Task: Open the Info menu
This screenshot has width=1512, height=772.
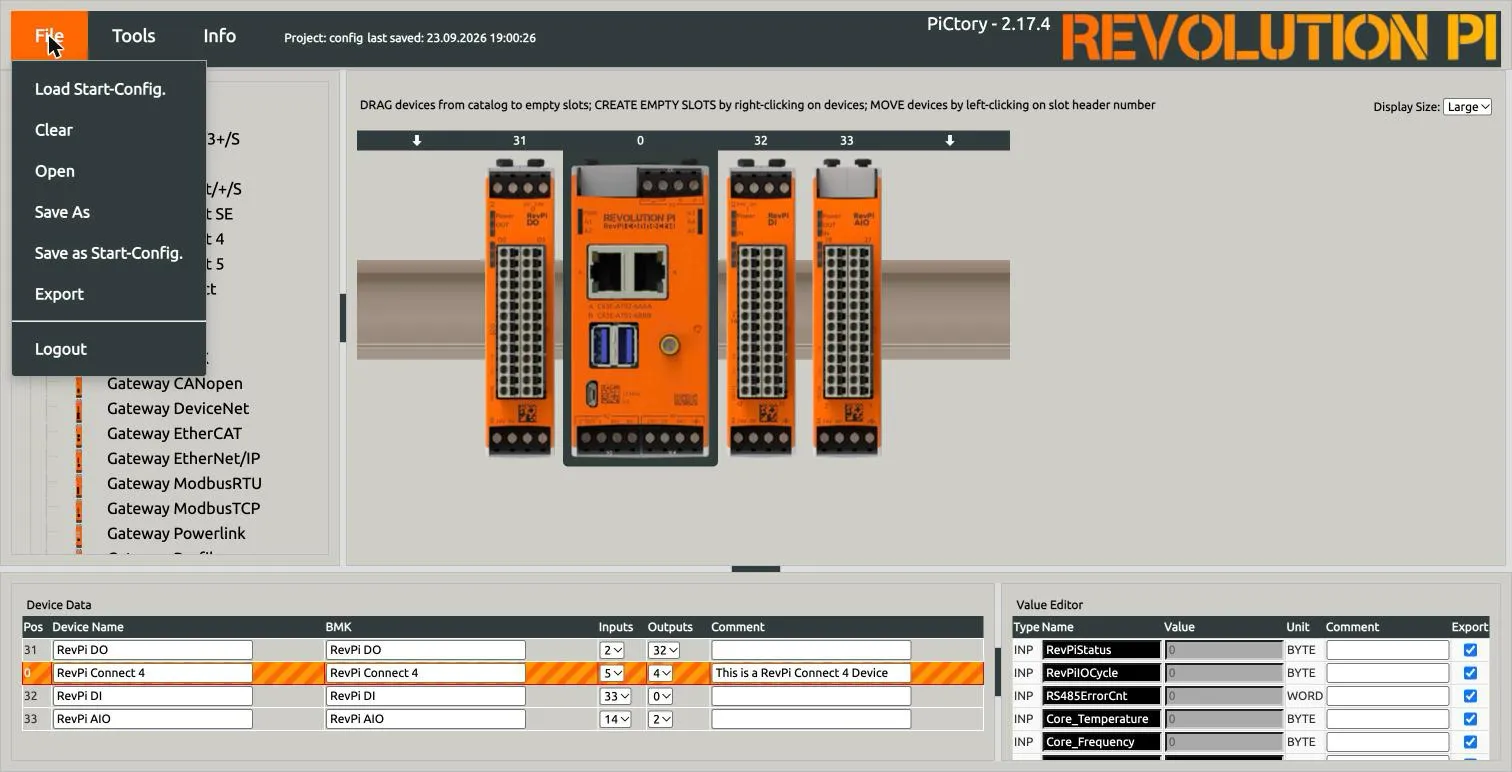Action: pyautogui.click(x=220, y=36)
